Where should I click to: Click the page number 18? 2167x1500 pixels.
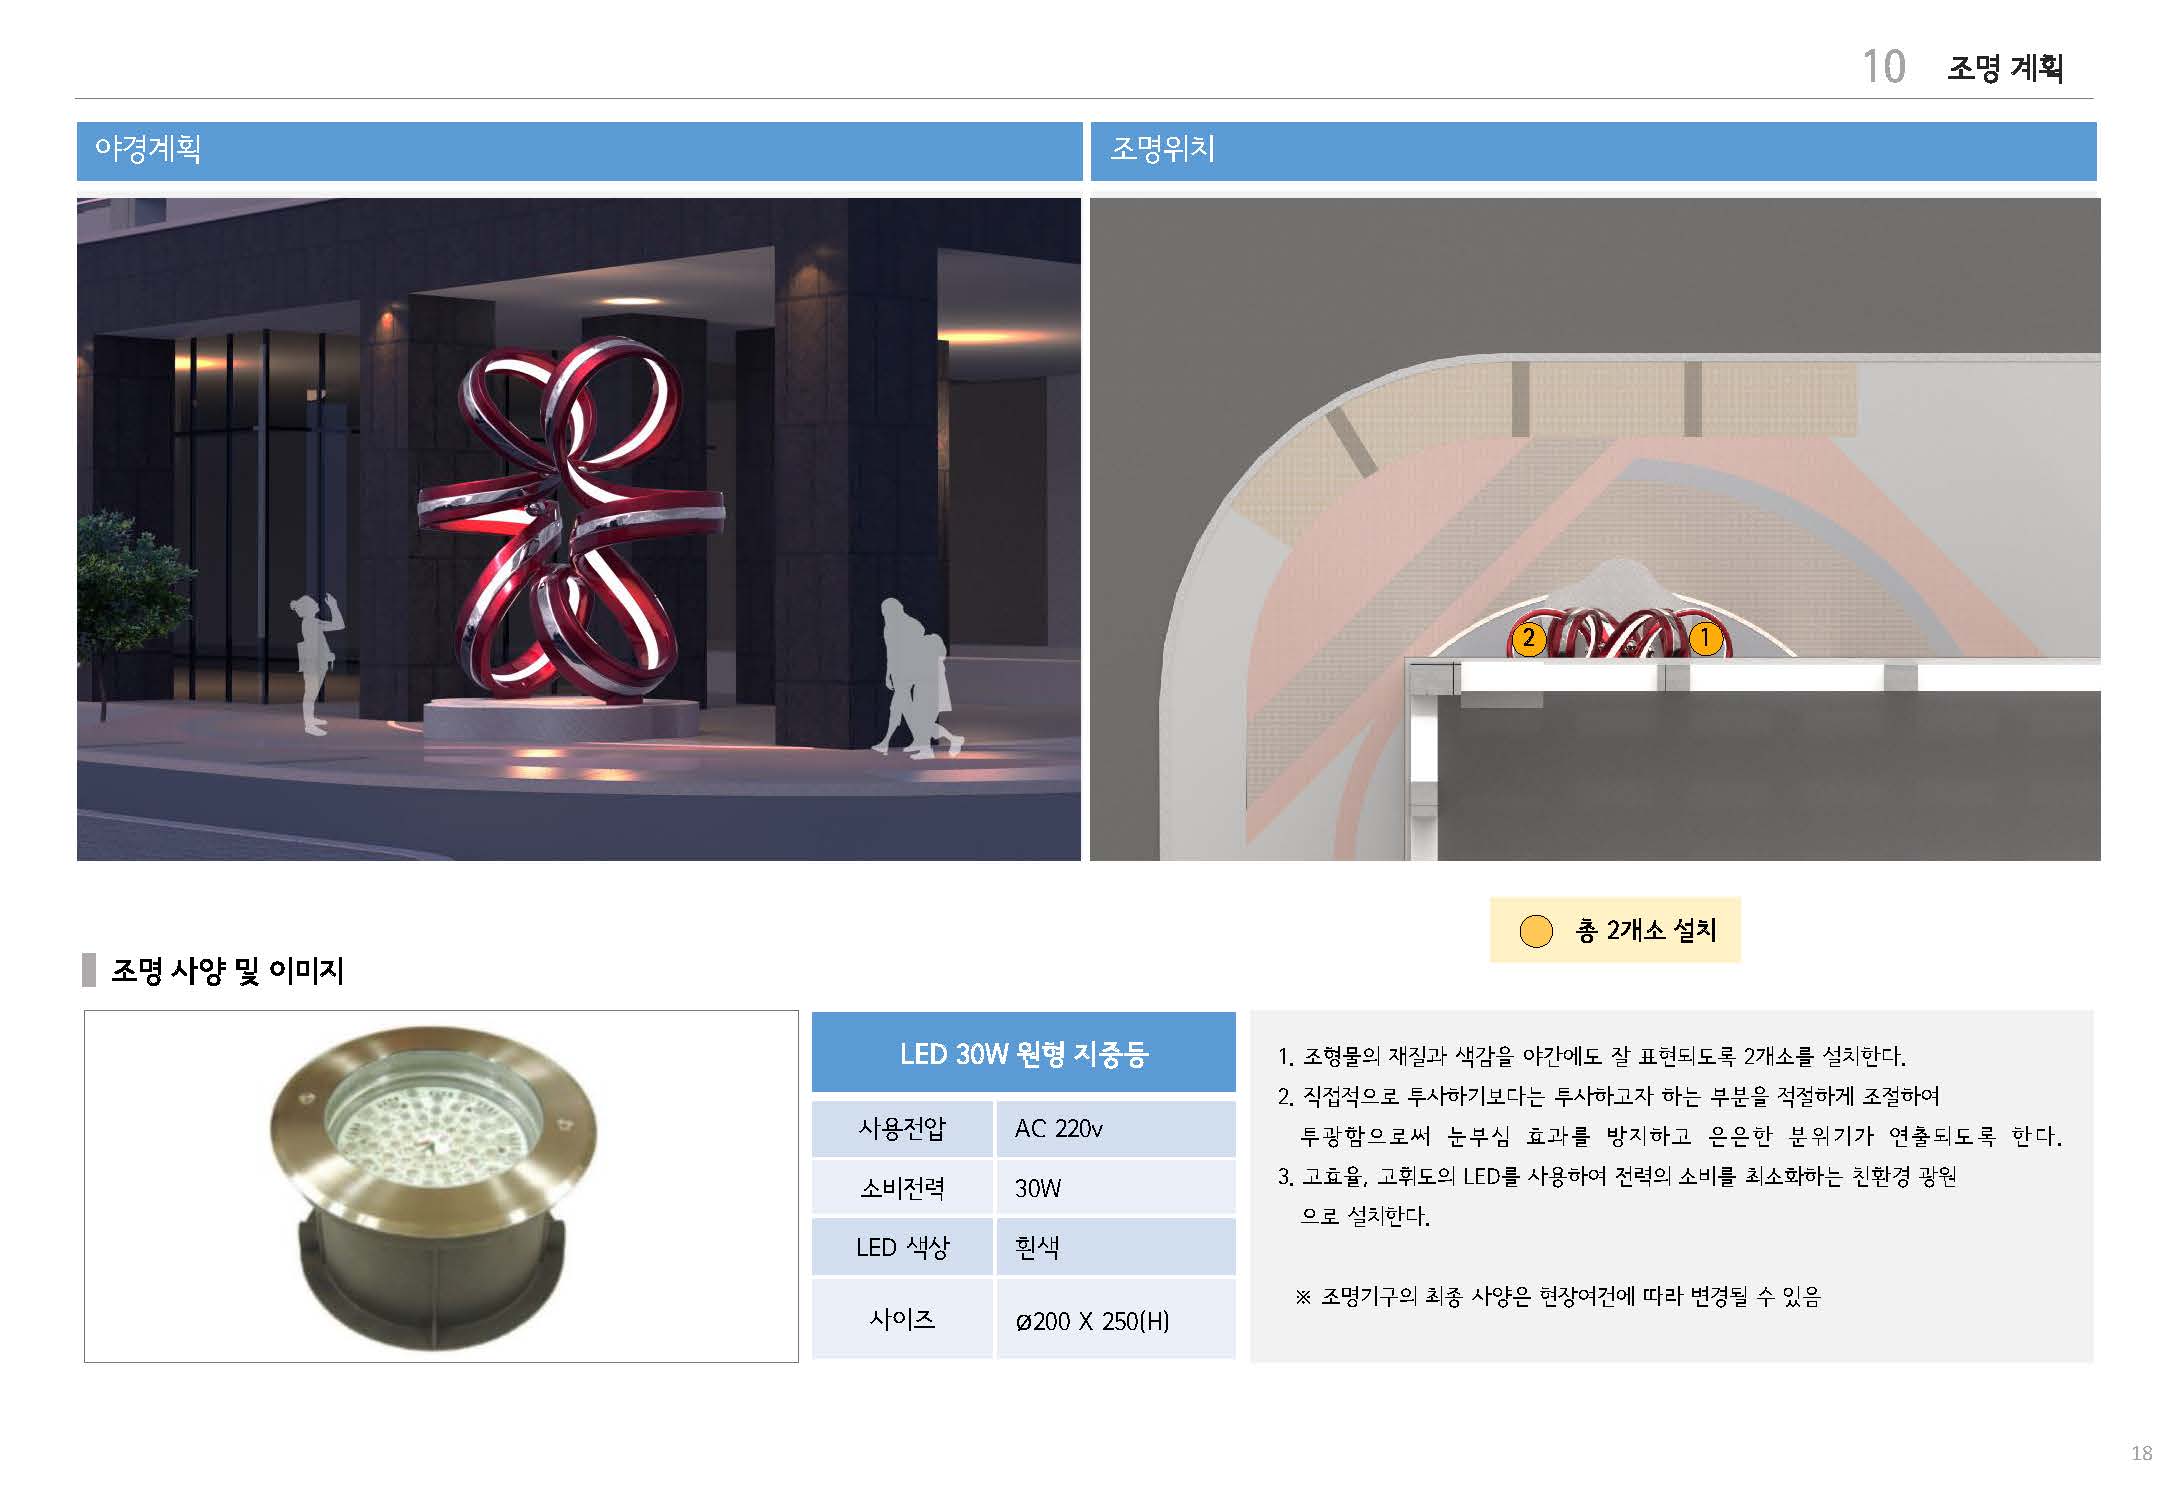(2141, 1453)
